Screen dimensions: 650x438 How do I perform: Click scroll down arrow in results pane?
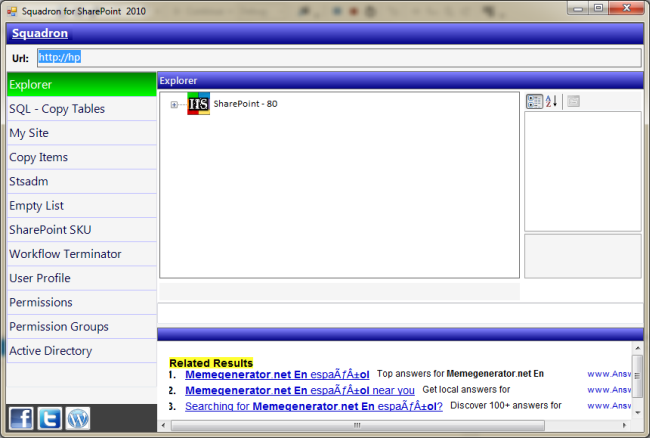638,413
